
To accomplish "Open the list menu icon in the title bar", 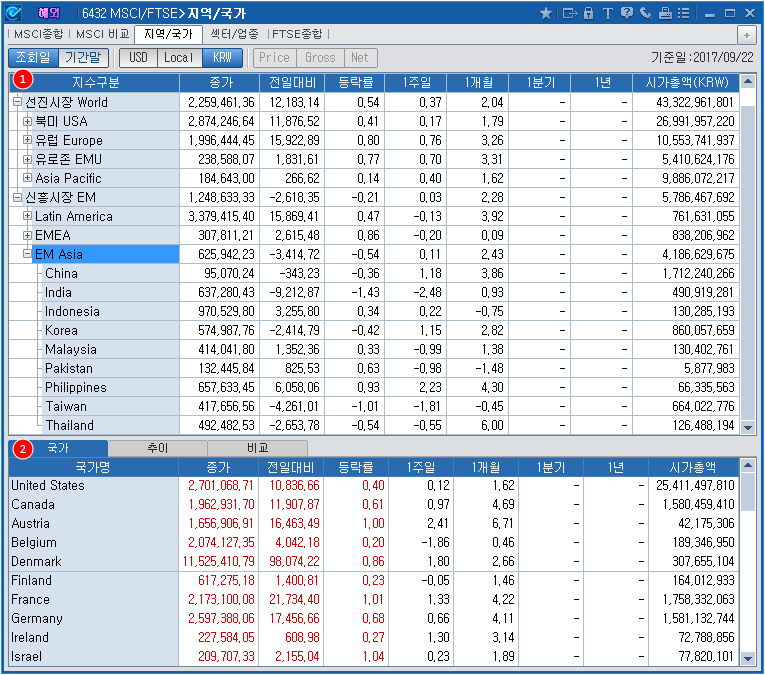I will pos(684,13).
